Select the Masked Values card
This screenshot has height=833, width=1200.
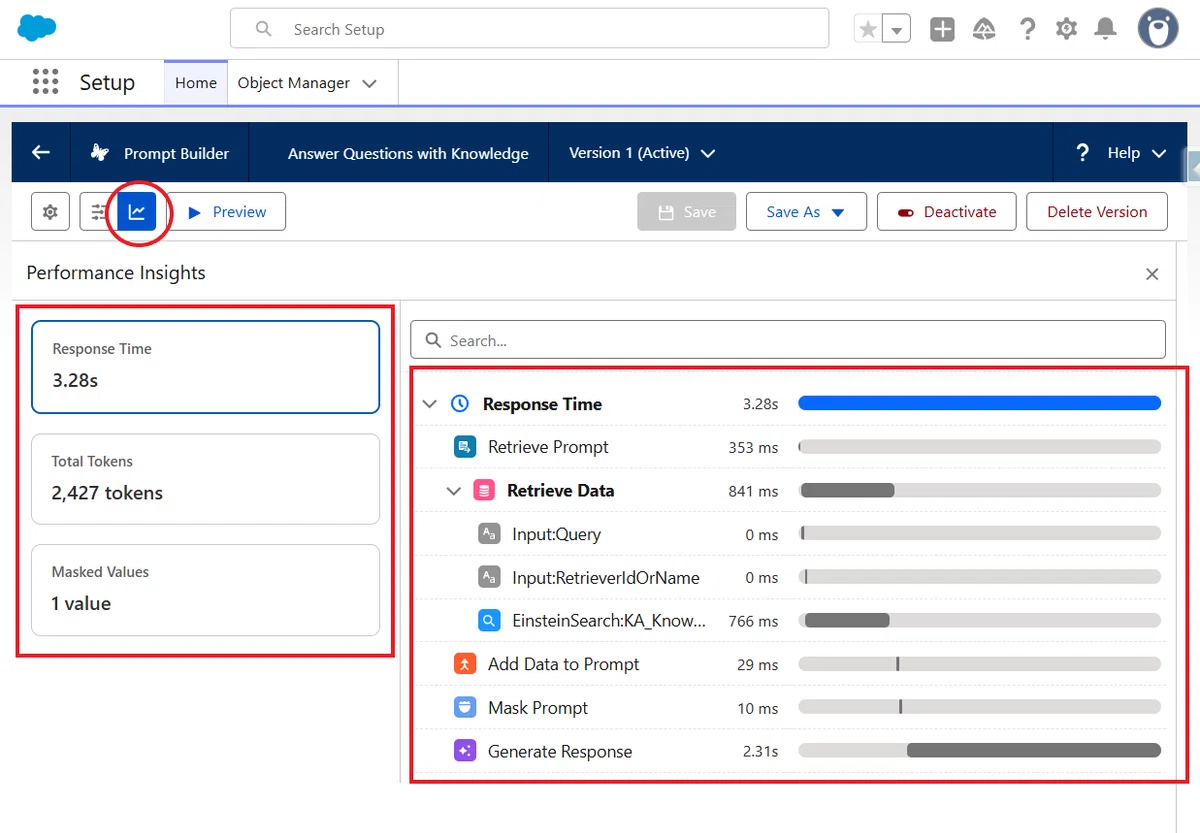pyautogui.click(x=205, y=590)
